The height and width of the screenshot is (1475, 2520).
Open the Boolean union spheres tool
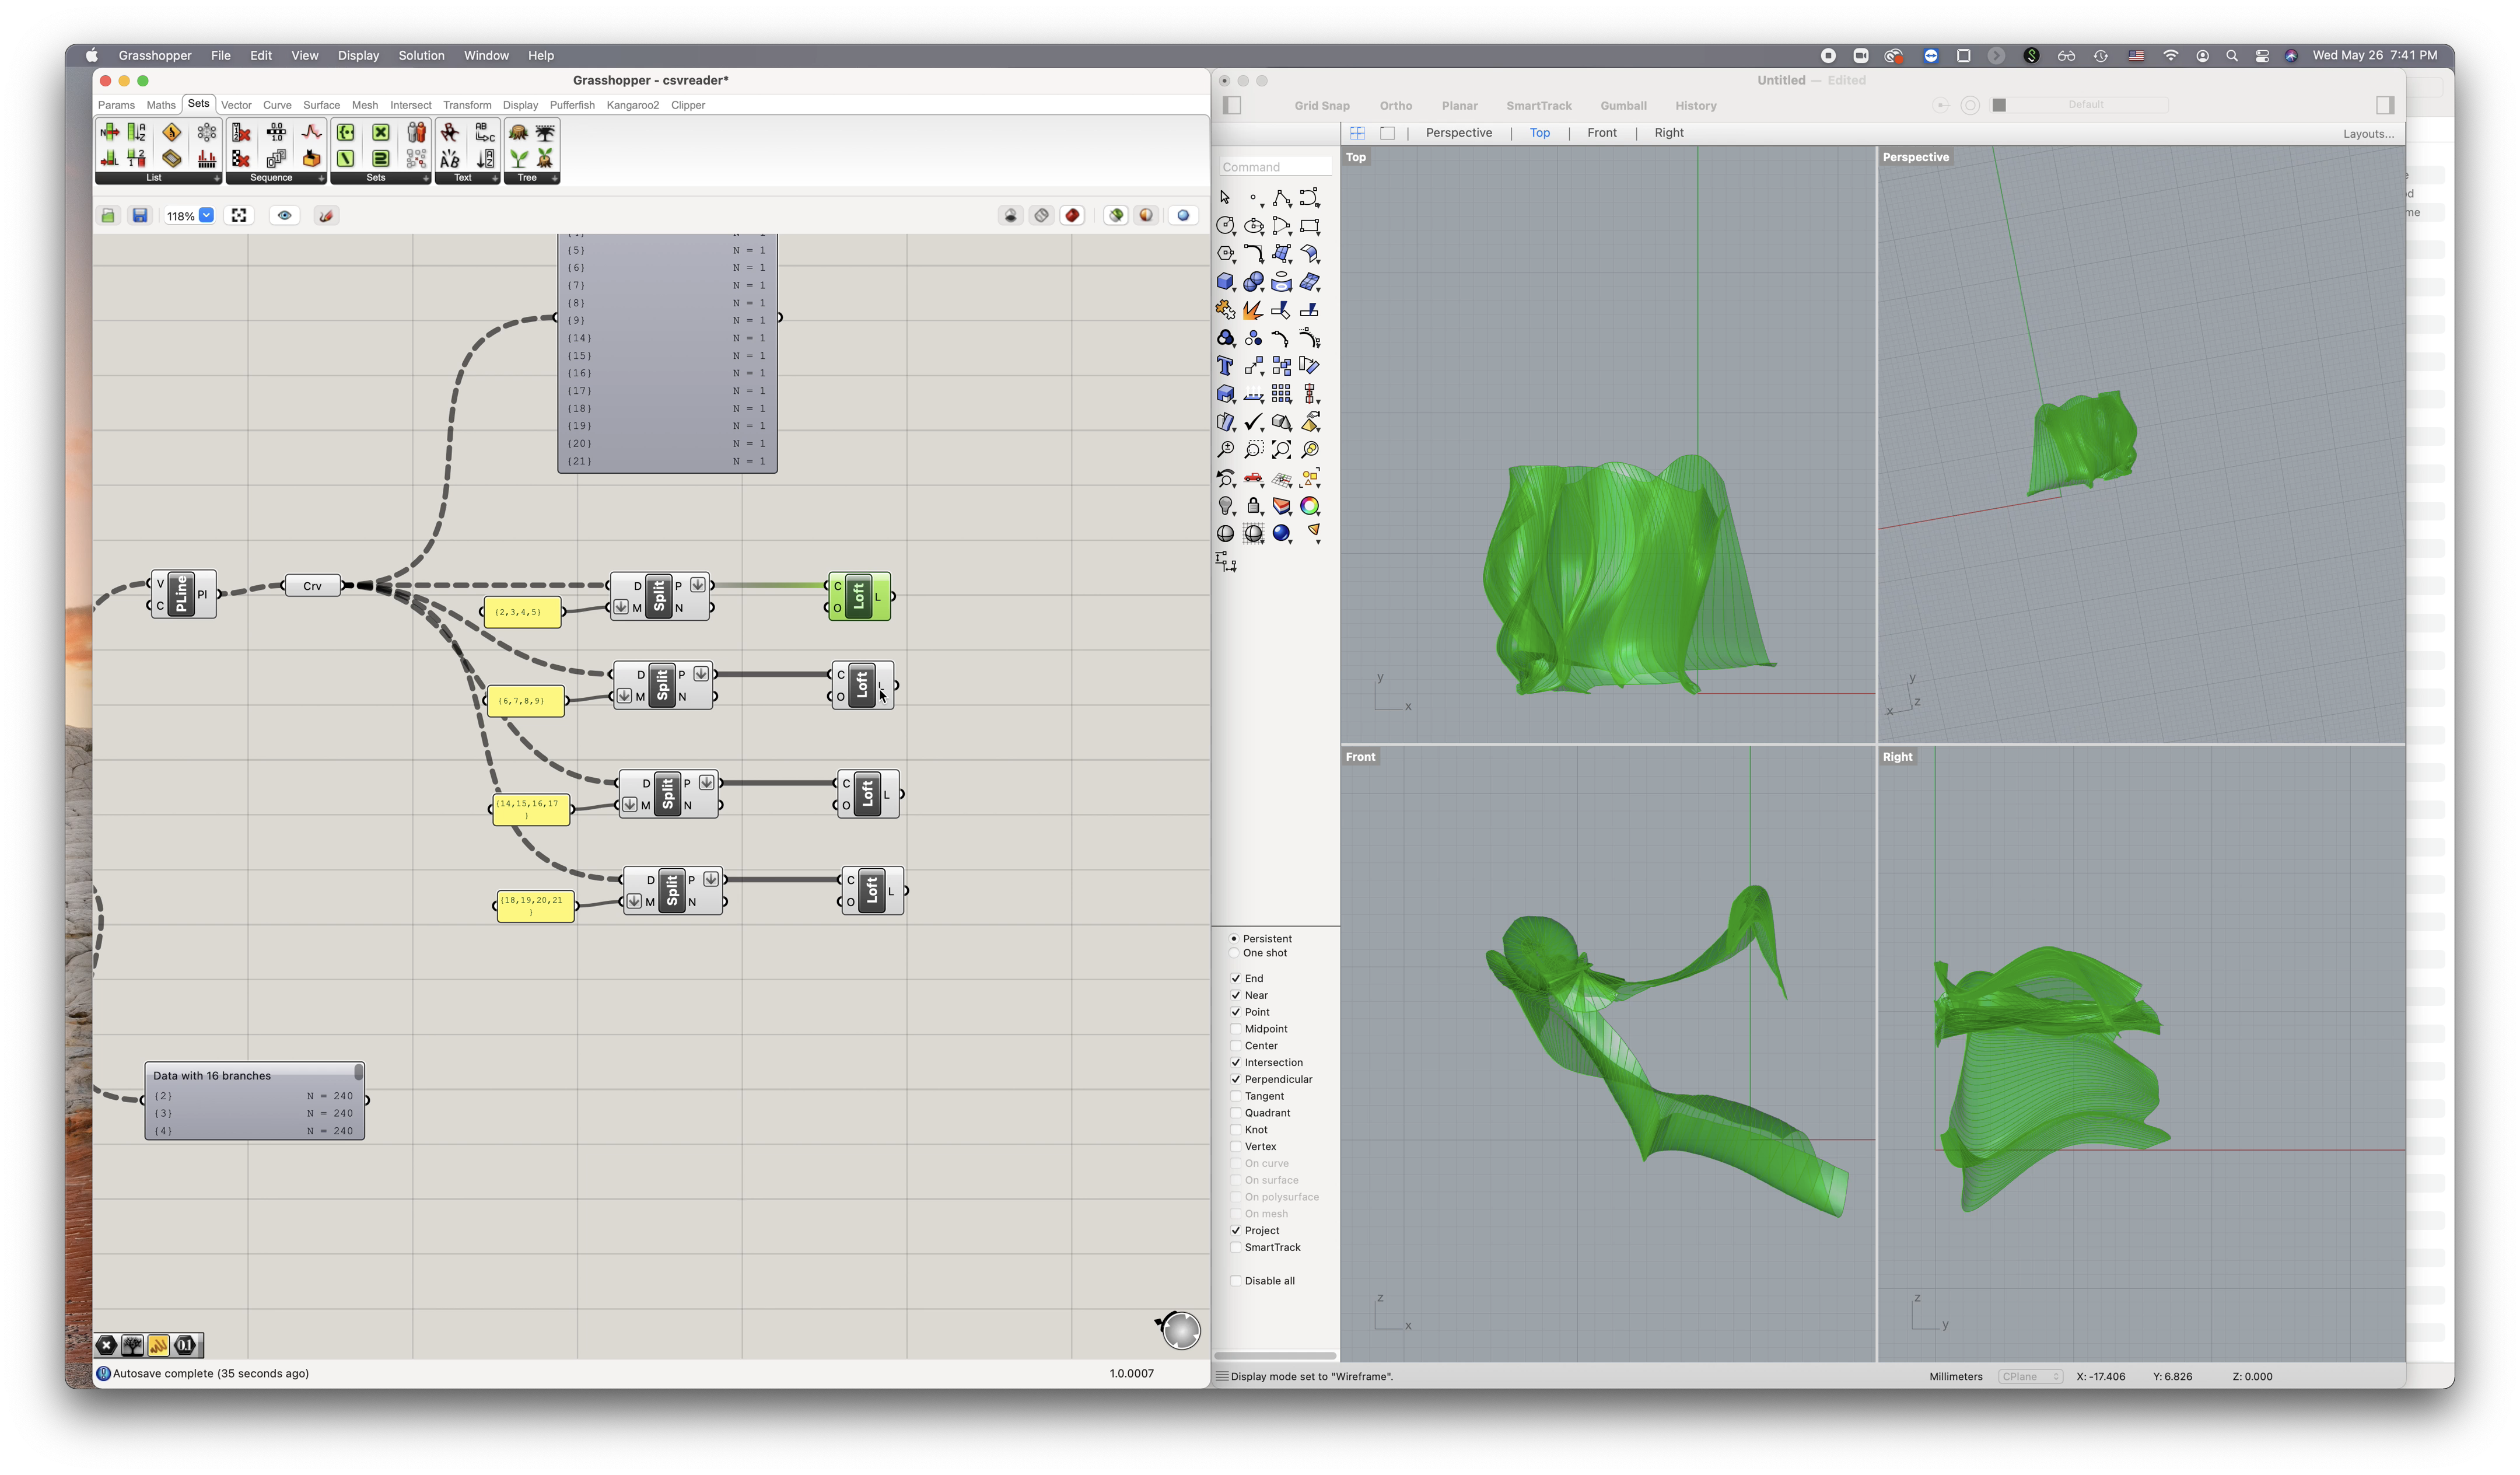click(x=1253, y=282)
